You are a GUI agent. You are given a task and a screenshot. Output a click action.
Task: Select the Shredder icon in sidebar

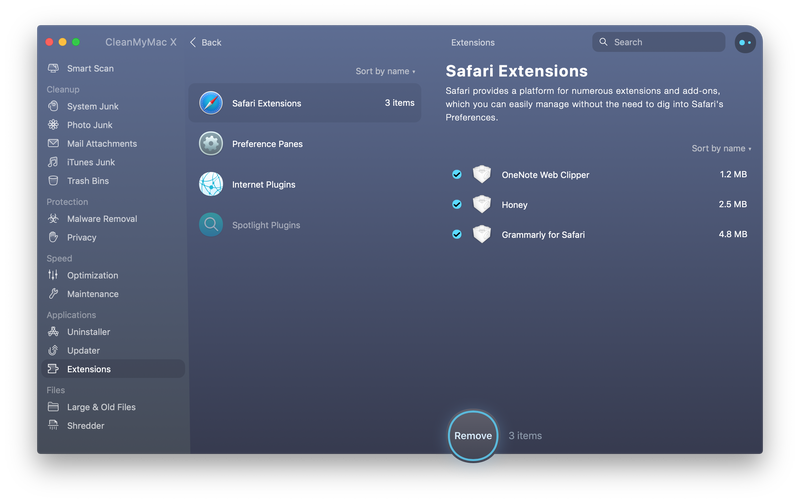pos(53,425)
